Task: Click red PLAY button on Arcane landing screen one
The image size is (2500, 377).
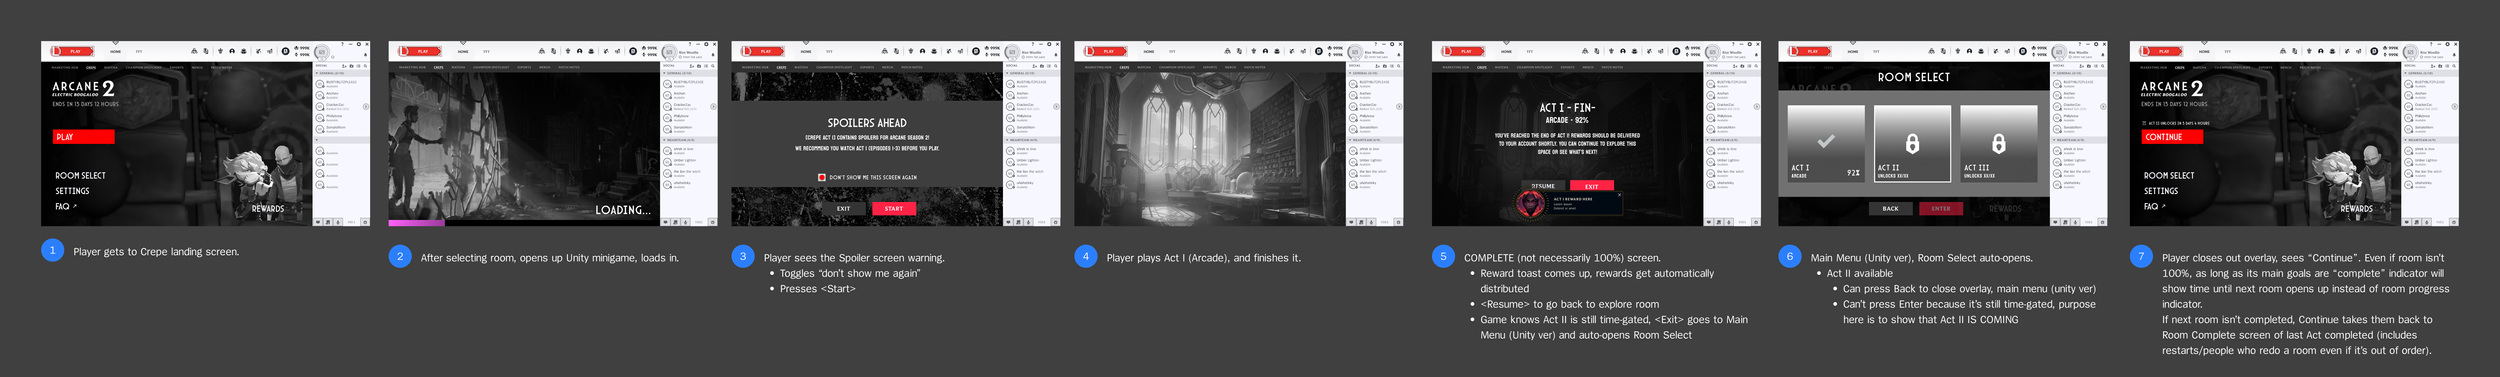Action: [84, 137]
